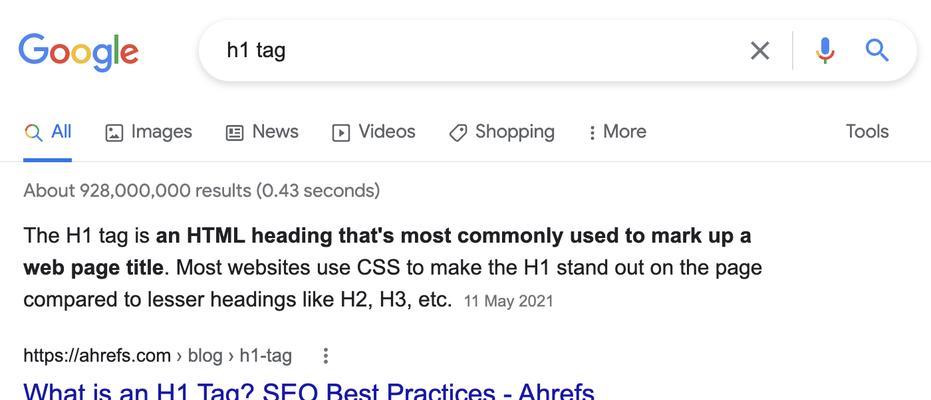
Task: Open the Videos tab
Action: [x=373, y=132]
